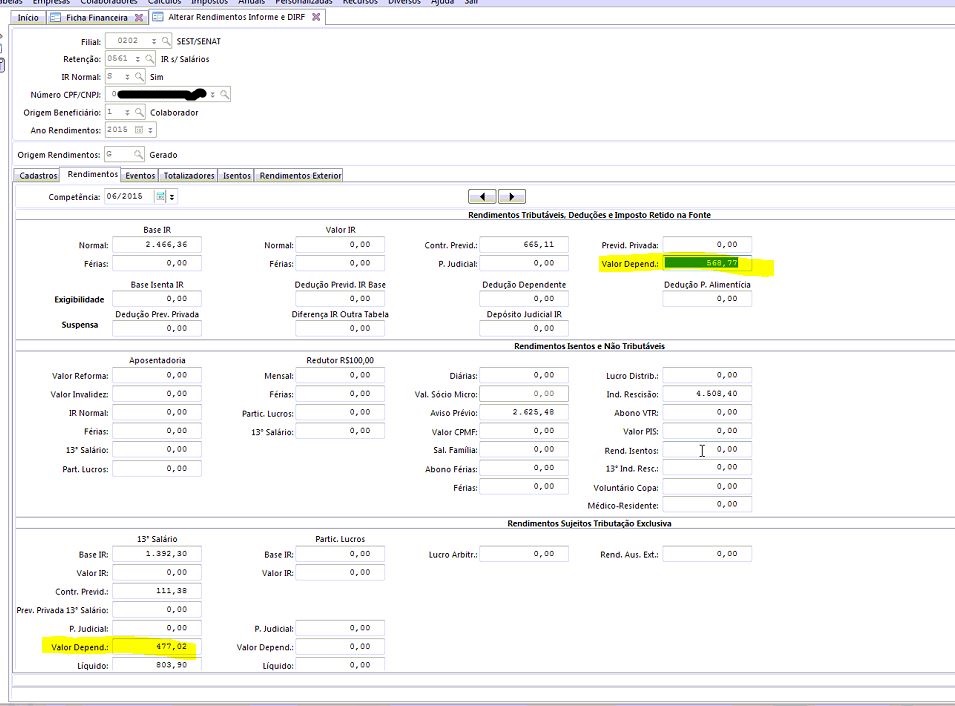
Task: Open the Competência calendar icon
Action: tap(160, 197)
